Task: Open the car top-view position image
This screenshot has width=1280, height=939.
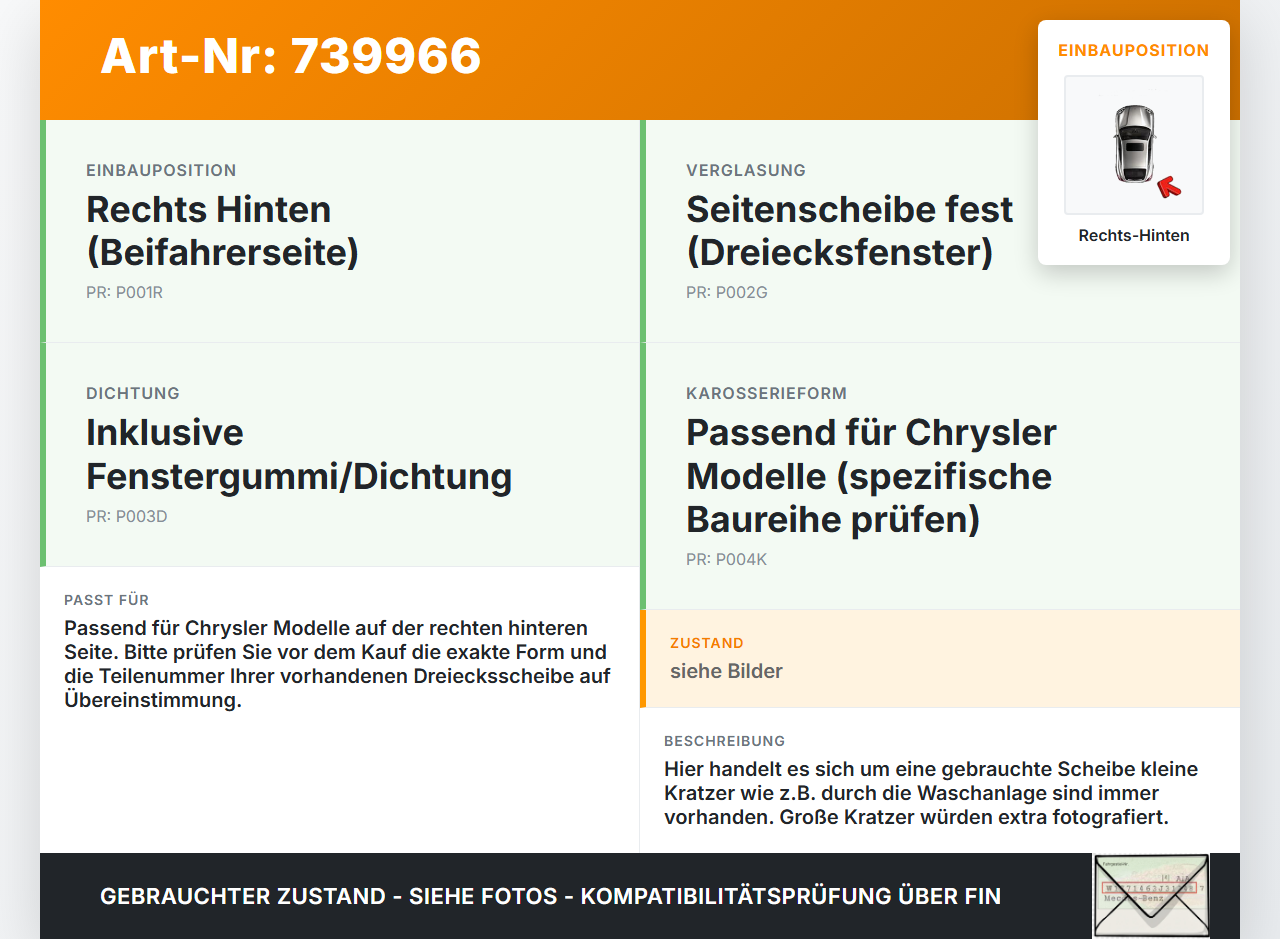Action: click(1134, 145)
